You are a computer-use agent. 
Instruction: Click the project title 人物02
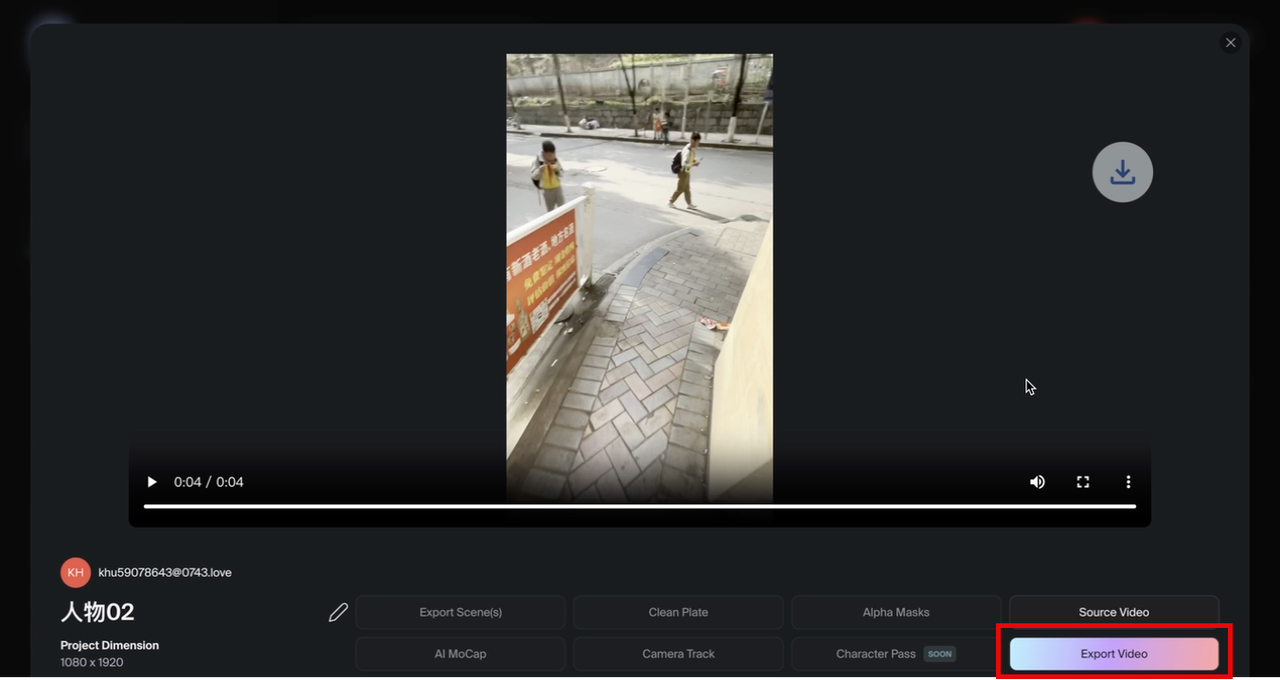[x=97, y=612]
